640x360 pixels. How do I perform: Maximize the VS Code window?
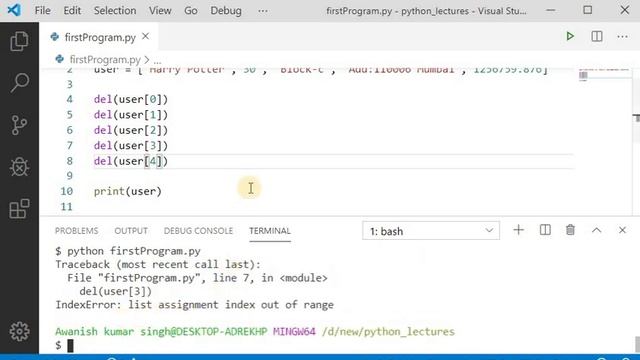(x=587, y=10)
